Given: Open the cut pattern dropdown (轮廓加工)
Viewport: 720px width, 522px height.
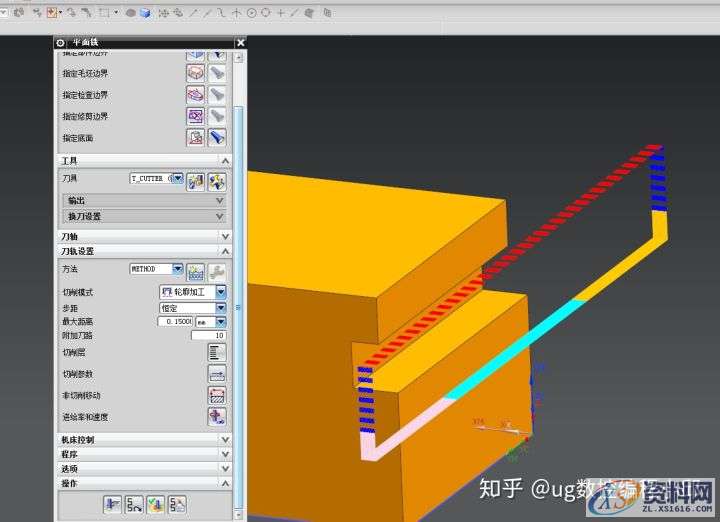Looking at the screenshot, I should coord(221,292).
